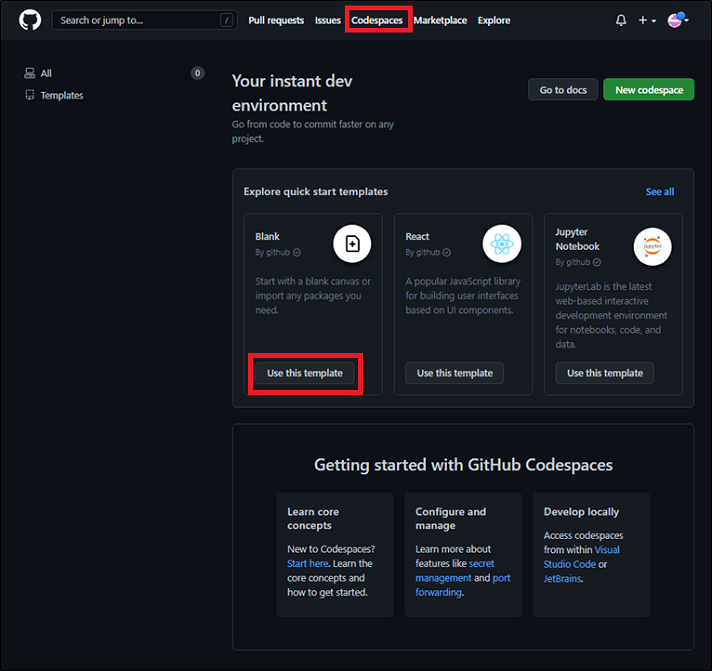Click Getting started with GitHub Codespaces heading
The height and width of the screenshot is (671, 712).
(463, 465)
